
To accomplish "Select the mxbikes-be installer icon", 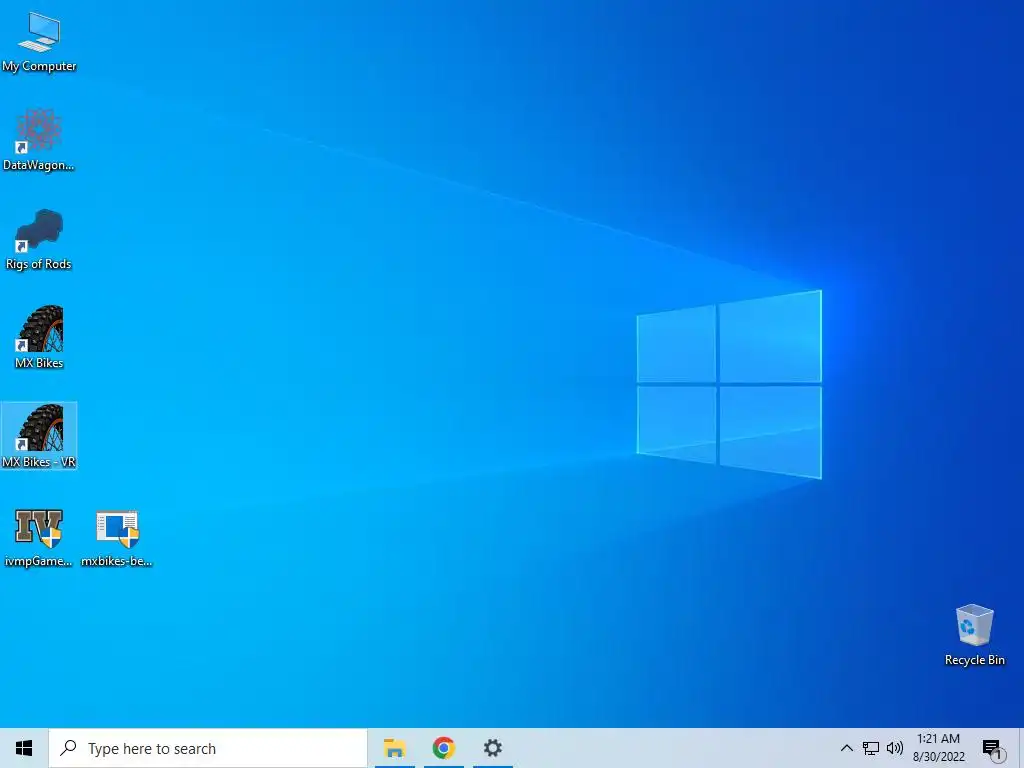I will pos(117,537).
